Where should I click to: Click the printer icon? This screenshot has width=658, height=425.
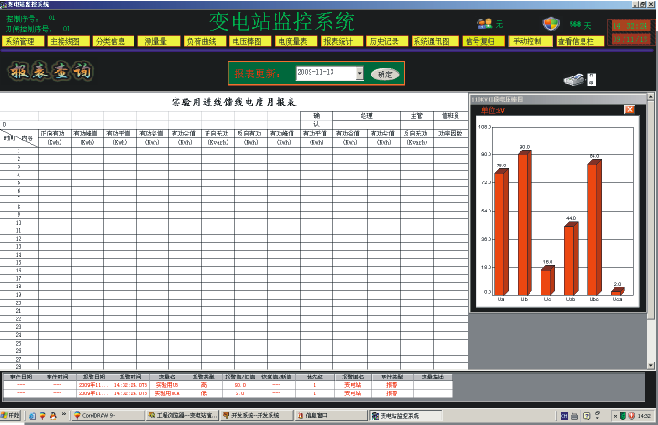click(x=573, y=79)
